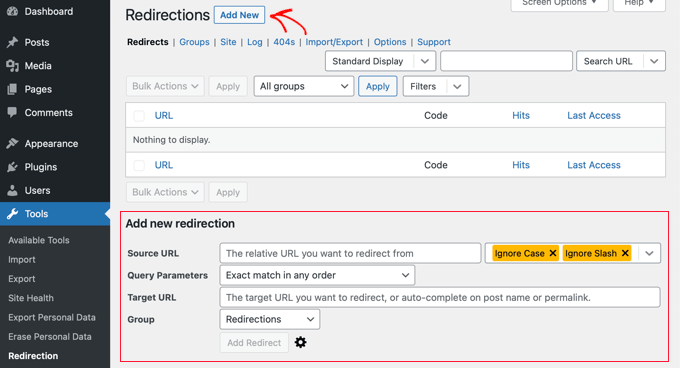Click the Users person icon

pyautogui.click(x=13, y=190)
